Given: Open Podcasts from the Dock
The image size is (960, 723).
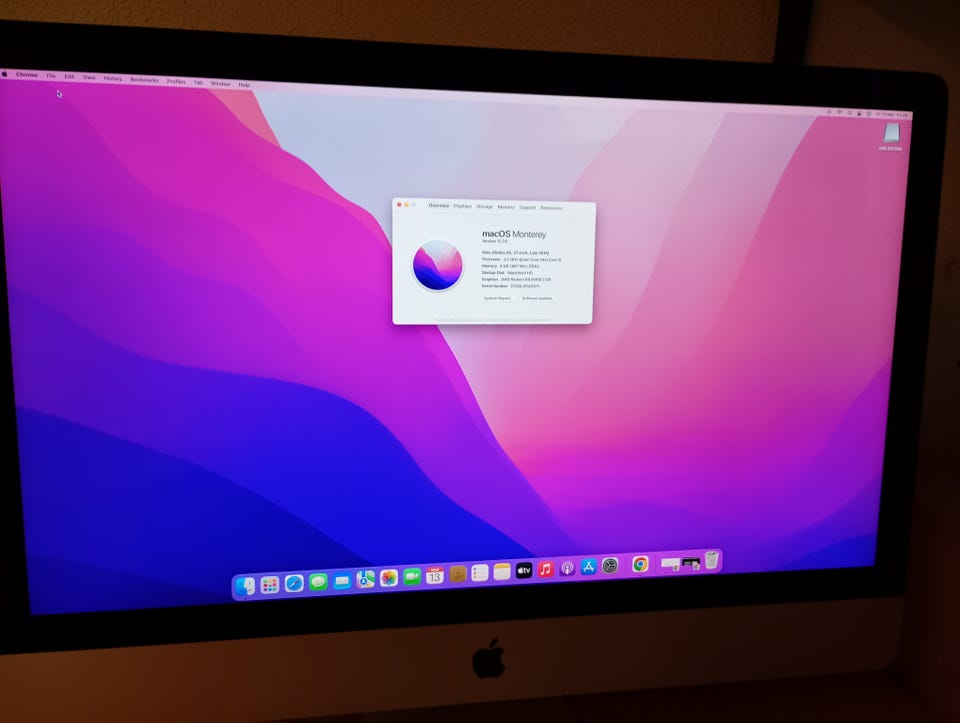Looking at the screenshot, I should (x=567, y=568).
